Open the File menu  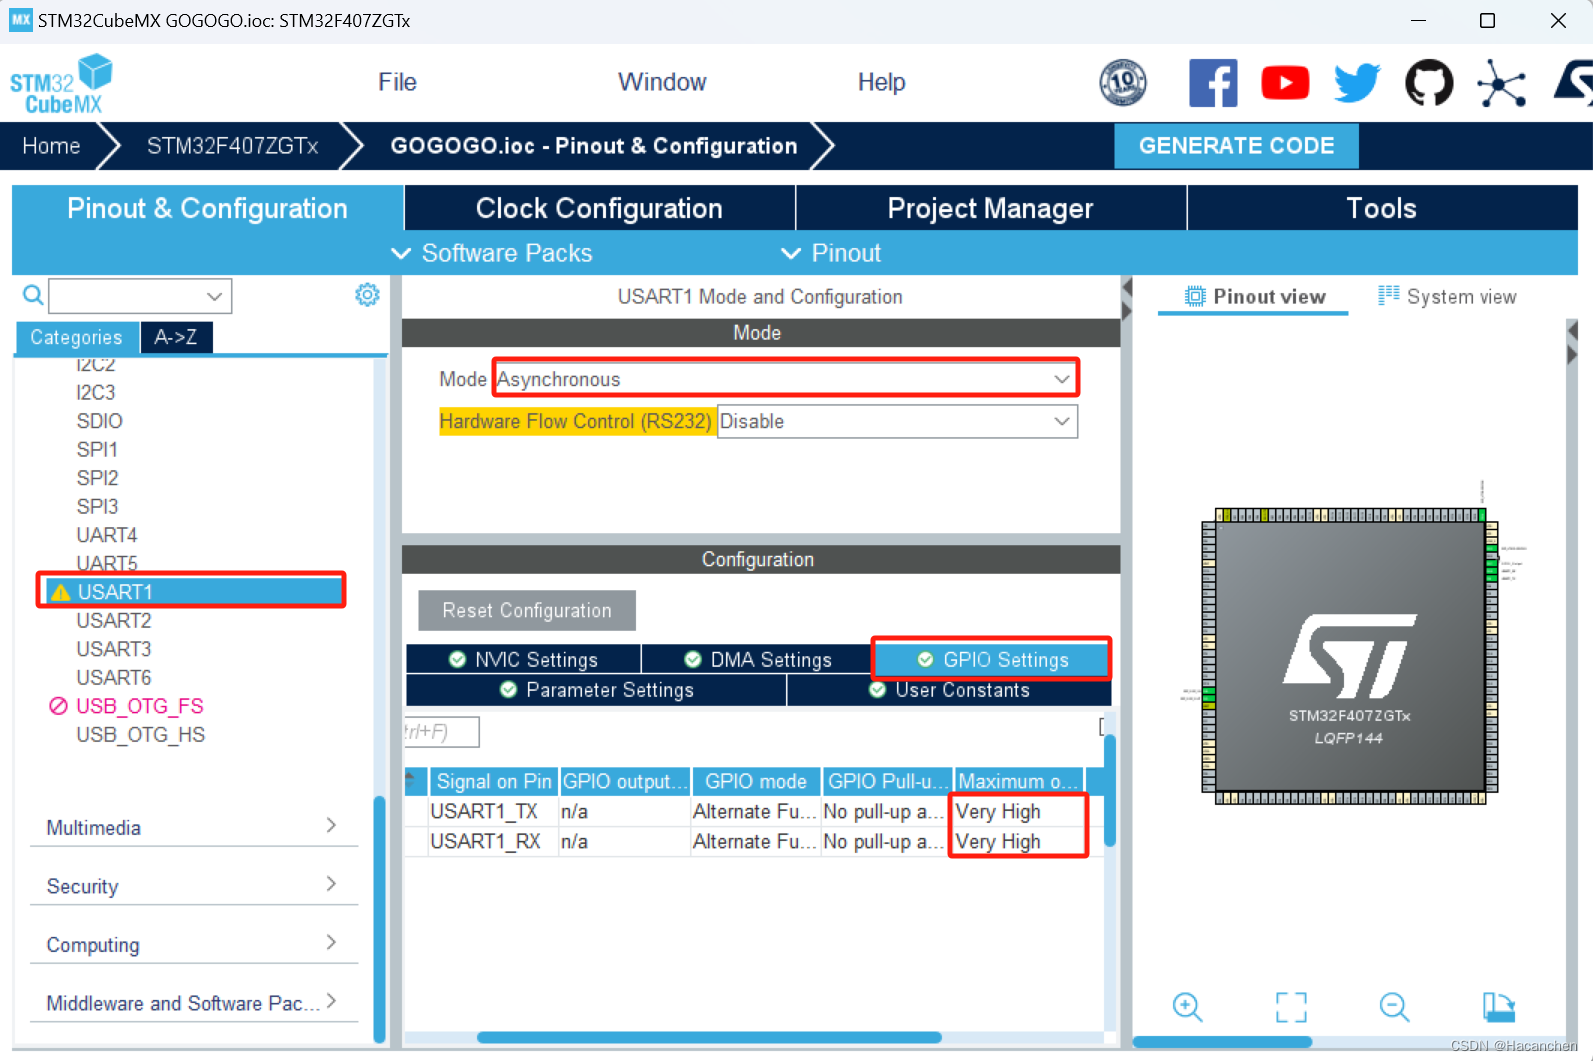(397, 82)
